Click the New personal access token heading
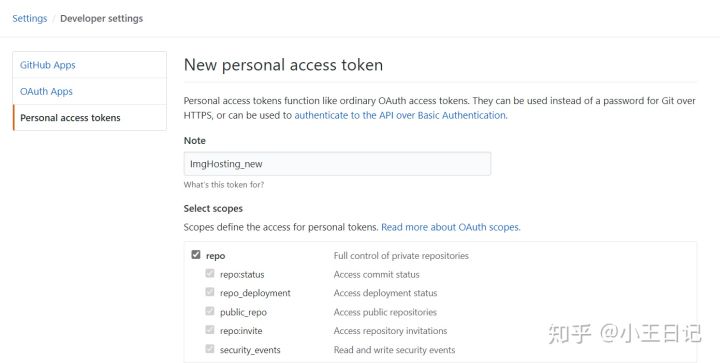This screenshot has width=720, height=363. pyautogui.click(x=283, y=65)
